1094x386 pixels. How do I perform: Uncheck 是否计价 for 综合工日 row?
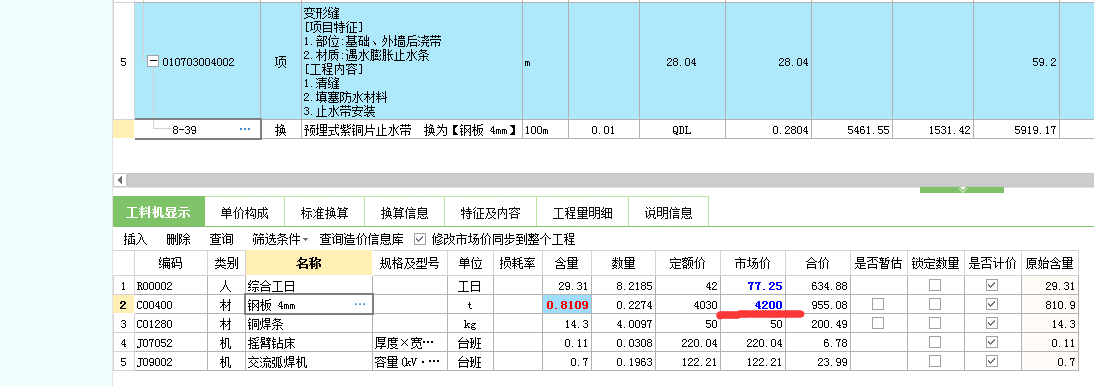(x=992, y=285)
